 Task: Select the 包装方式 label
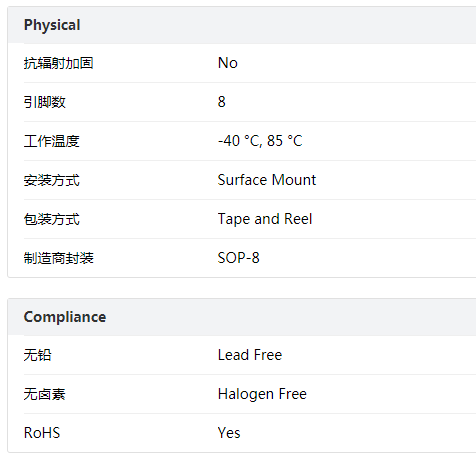coord(52,219)
